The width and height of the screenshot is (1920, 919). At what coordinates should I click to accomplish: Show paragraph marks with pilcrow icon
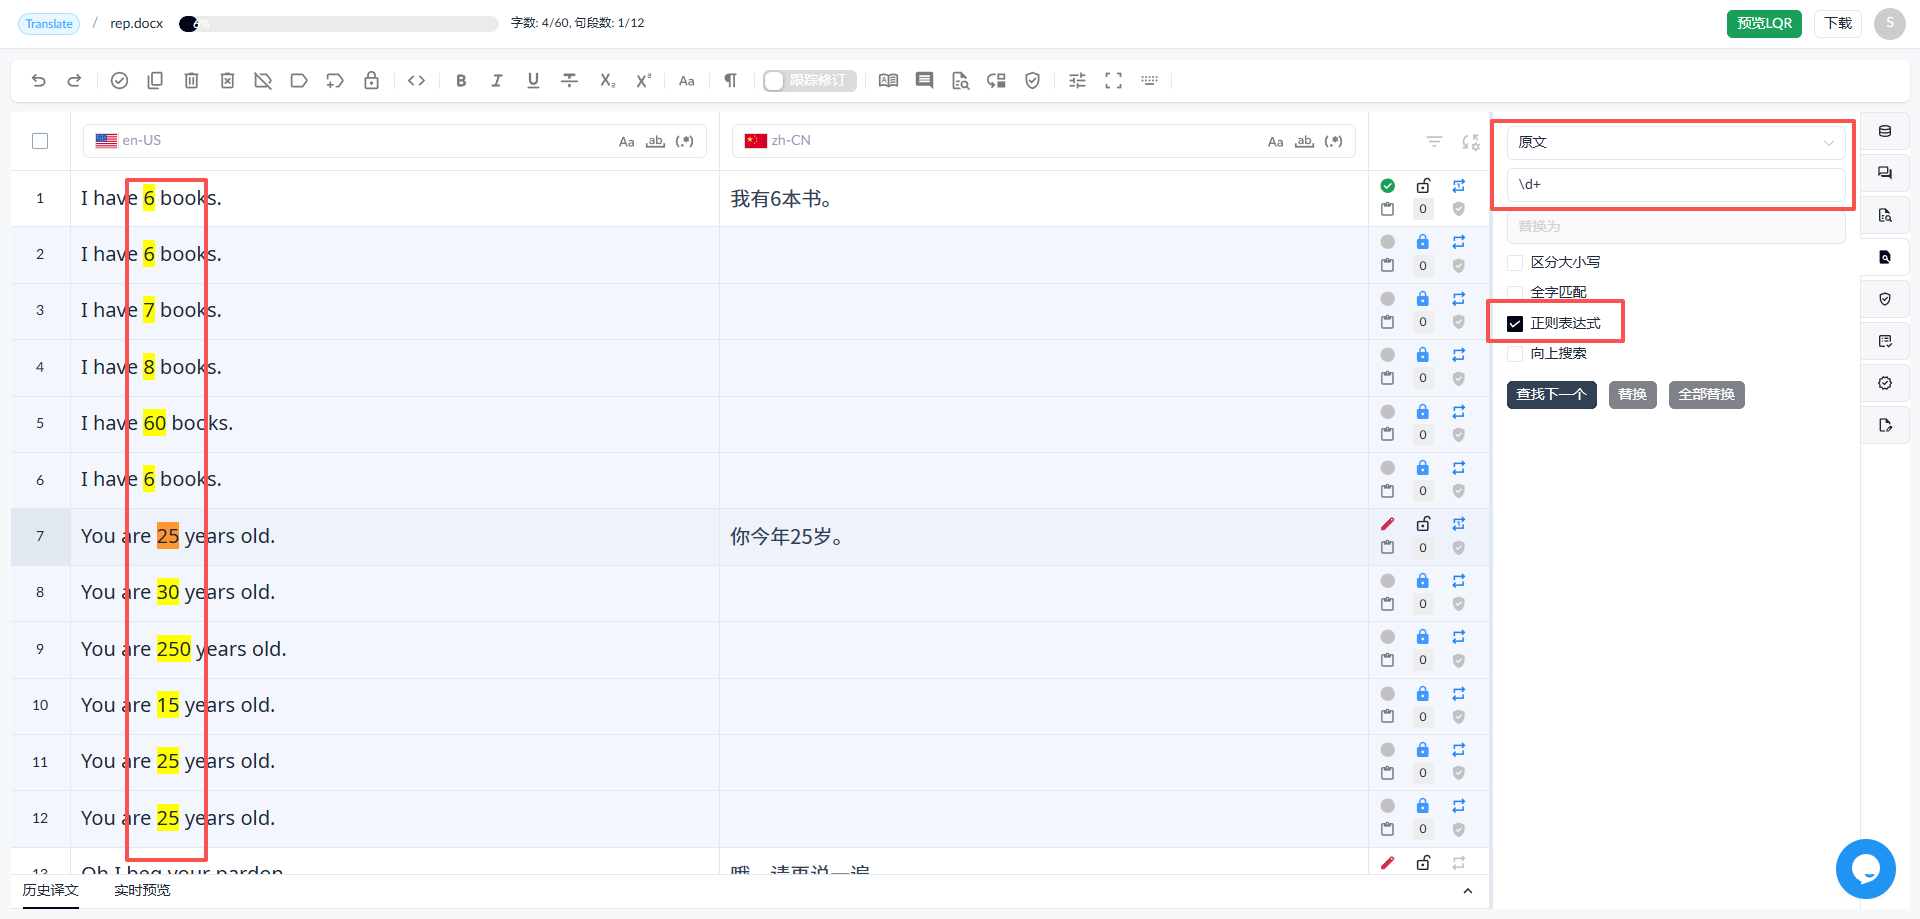tap(730, 81)
